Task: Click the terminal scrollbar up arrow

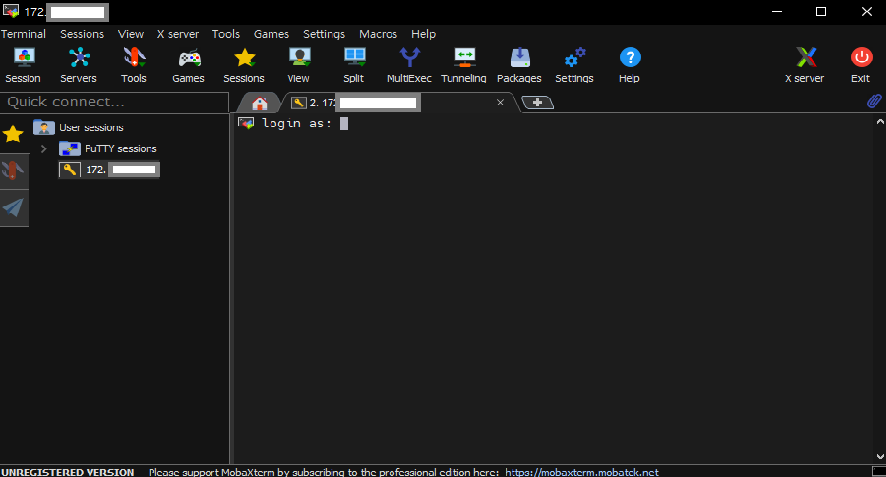Action: (880, 121)
